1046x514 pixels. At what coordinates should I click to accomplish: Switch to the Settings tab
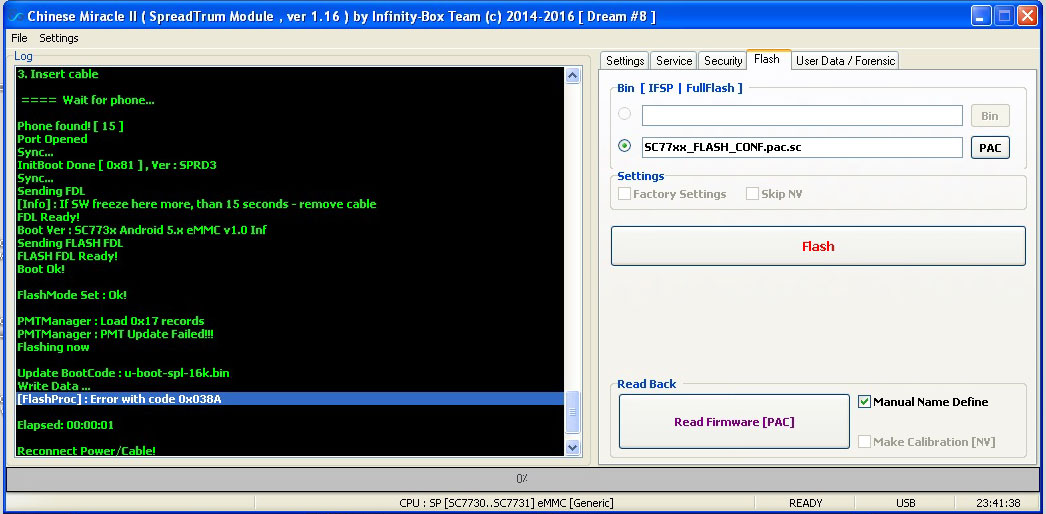point(624,61)
